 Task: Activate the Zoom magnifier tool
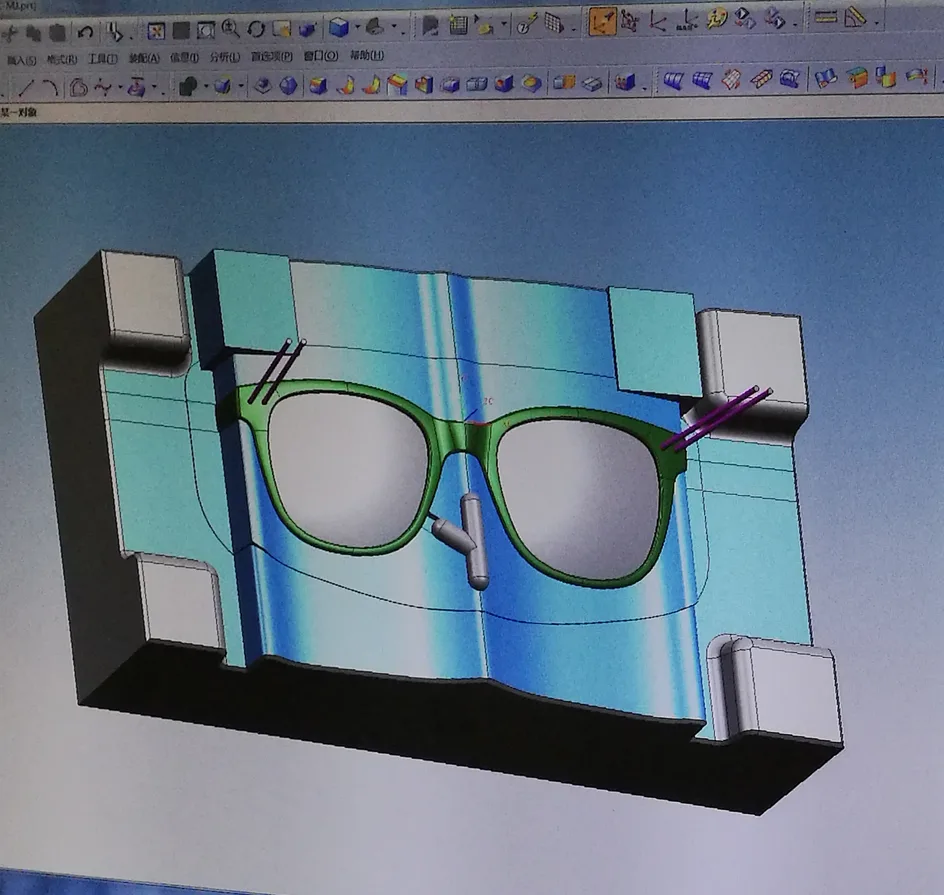click(x=230, y=28)
